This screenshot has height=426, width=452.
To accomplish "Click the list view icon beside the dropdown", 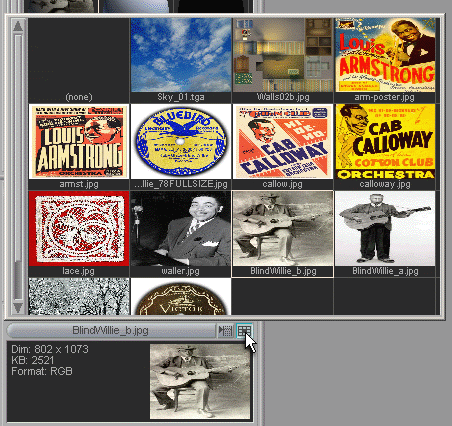I will pyautogui.click(x=225, y=331).
